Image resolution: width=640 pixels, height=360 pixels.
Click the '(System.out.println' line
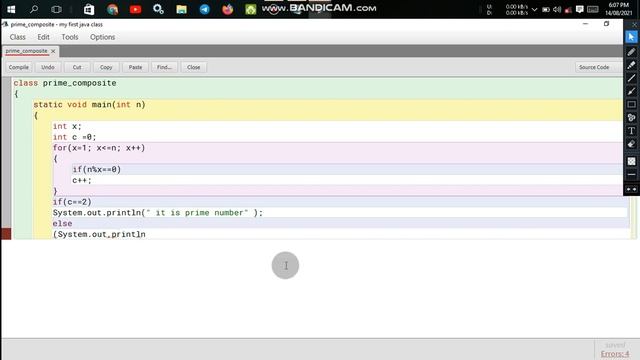point(99,234)
